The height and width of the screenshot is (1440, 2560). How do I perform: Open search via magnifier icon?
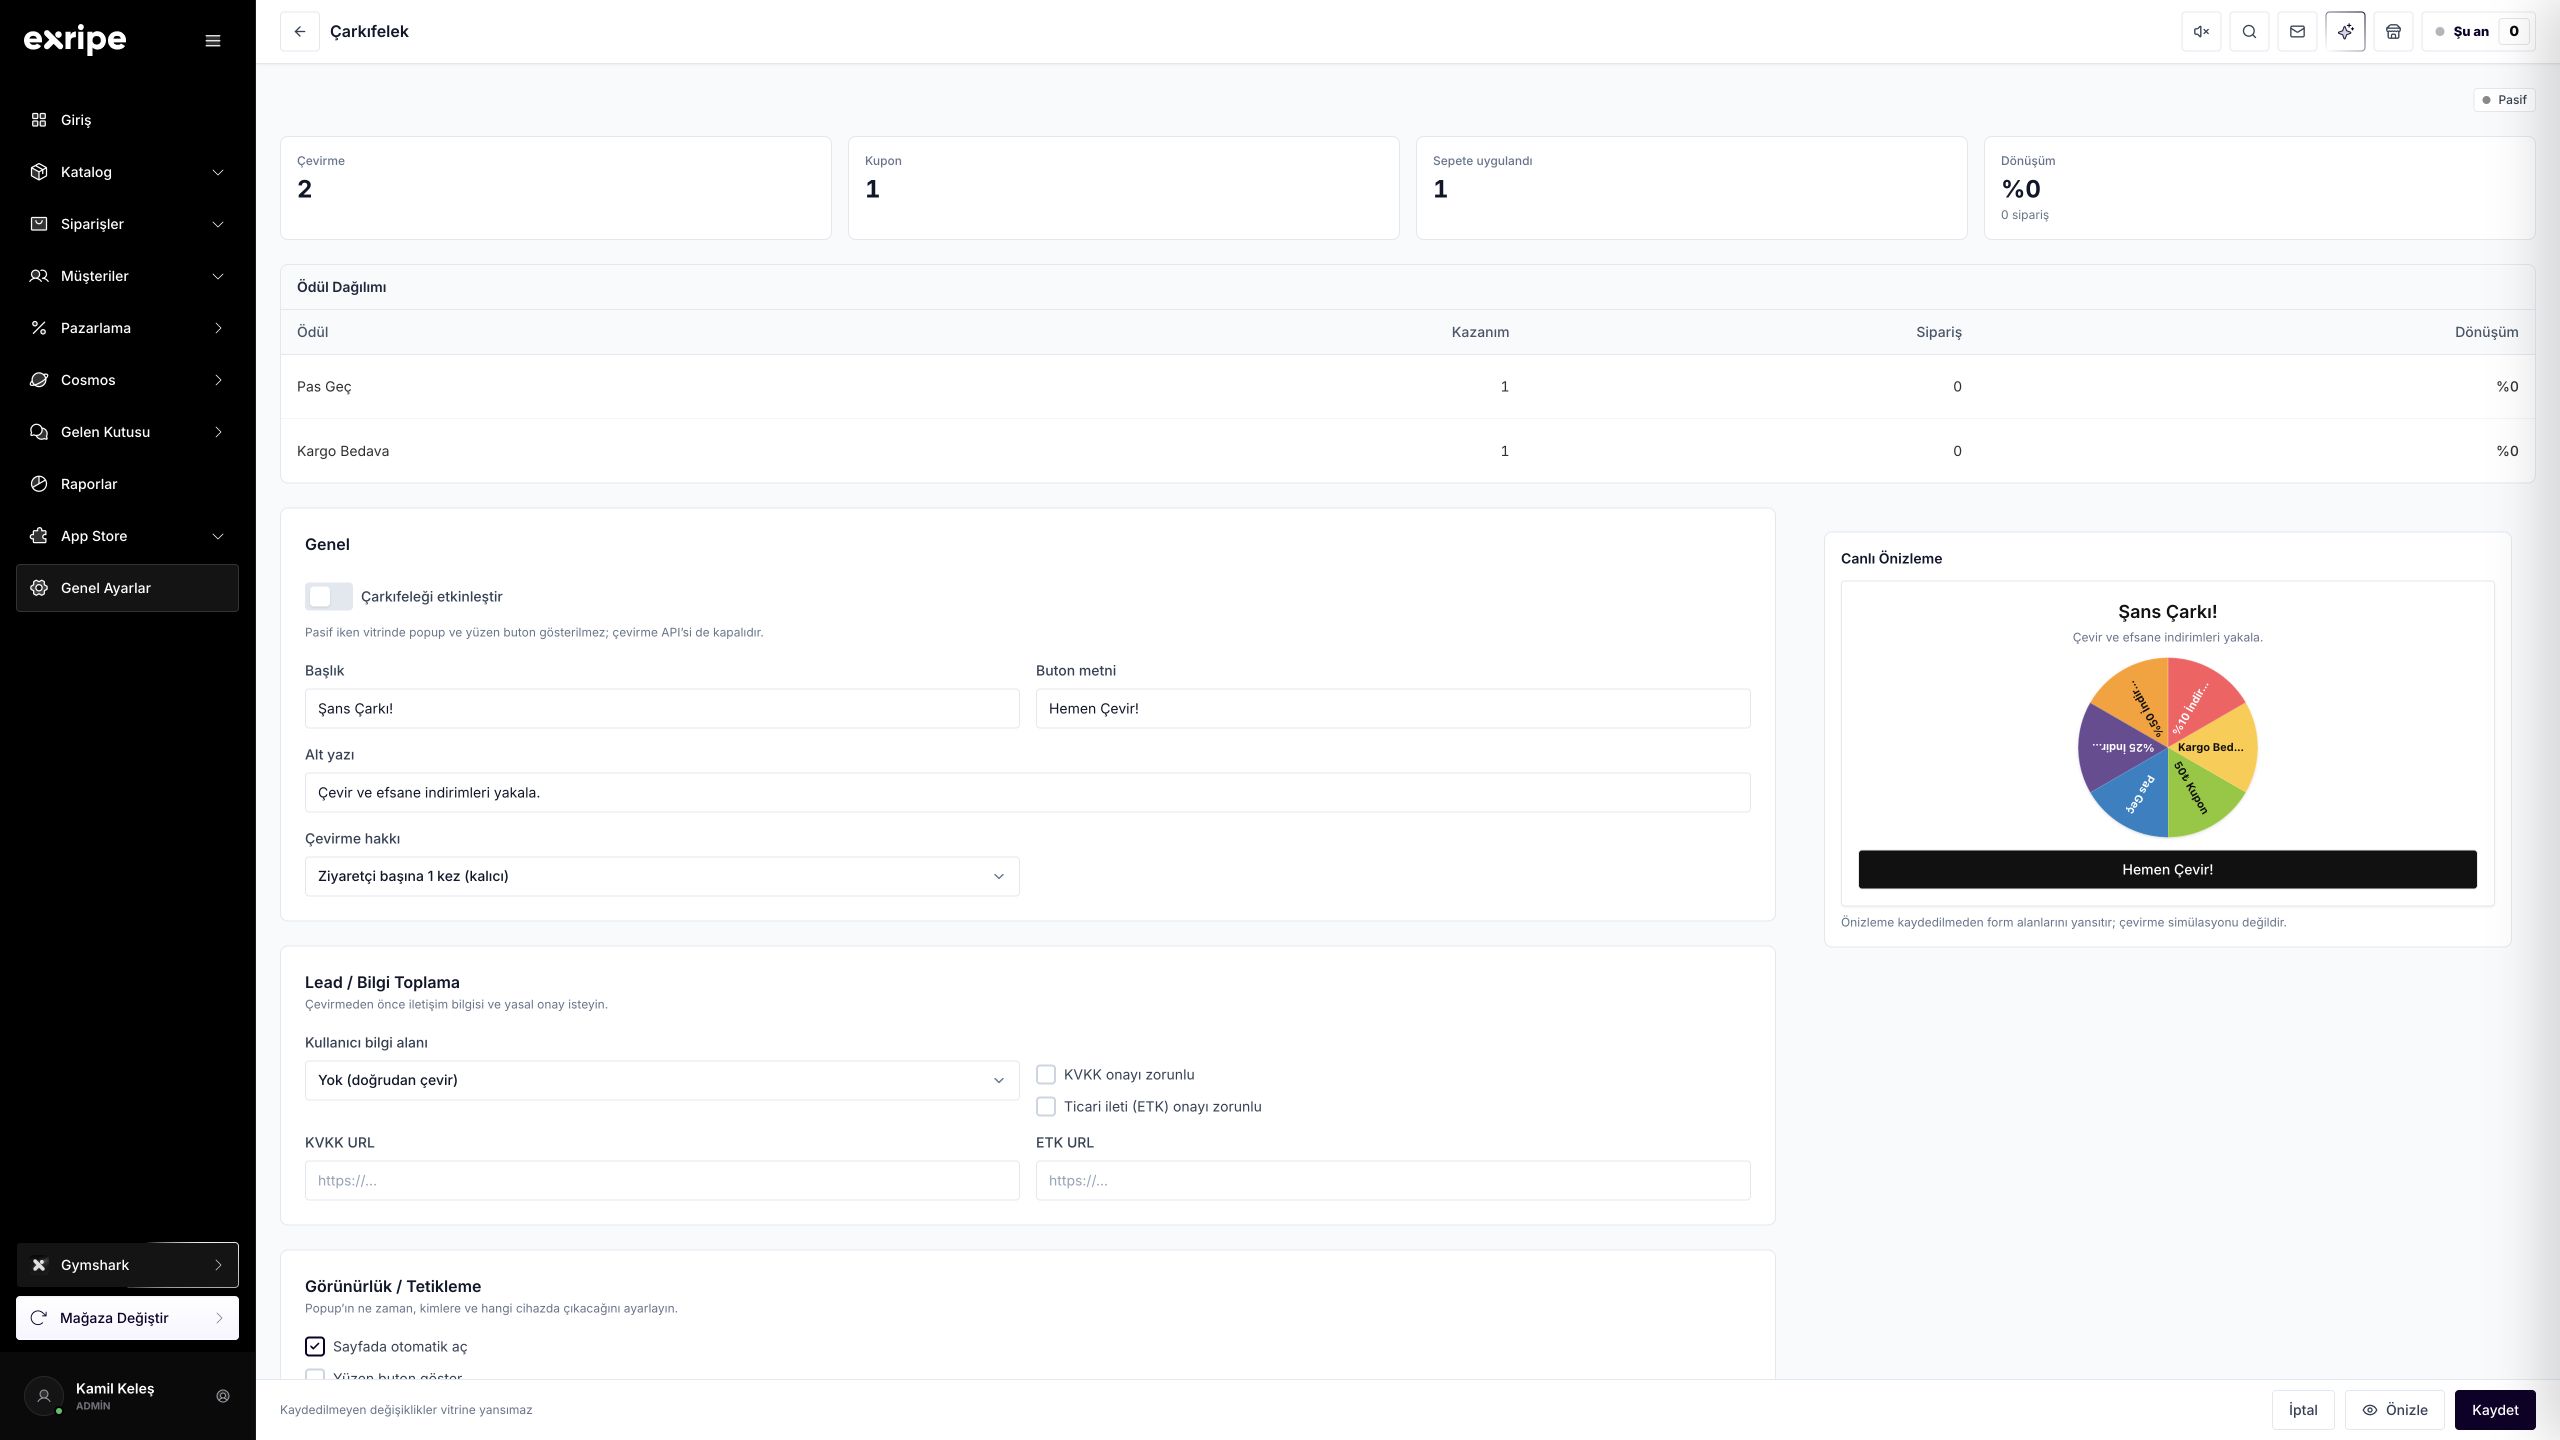click(x=2249, y=31)
